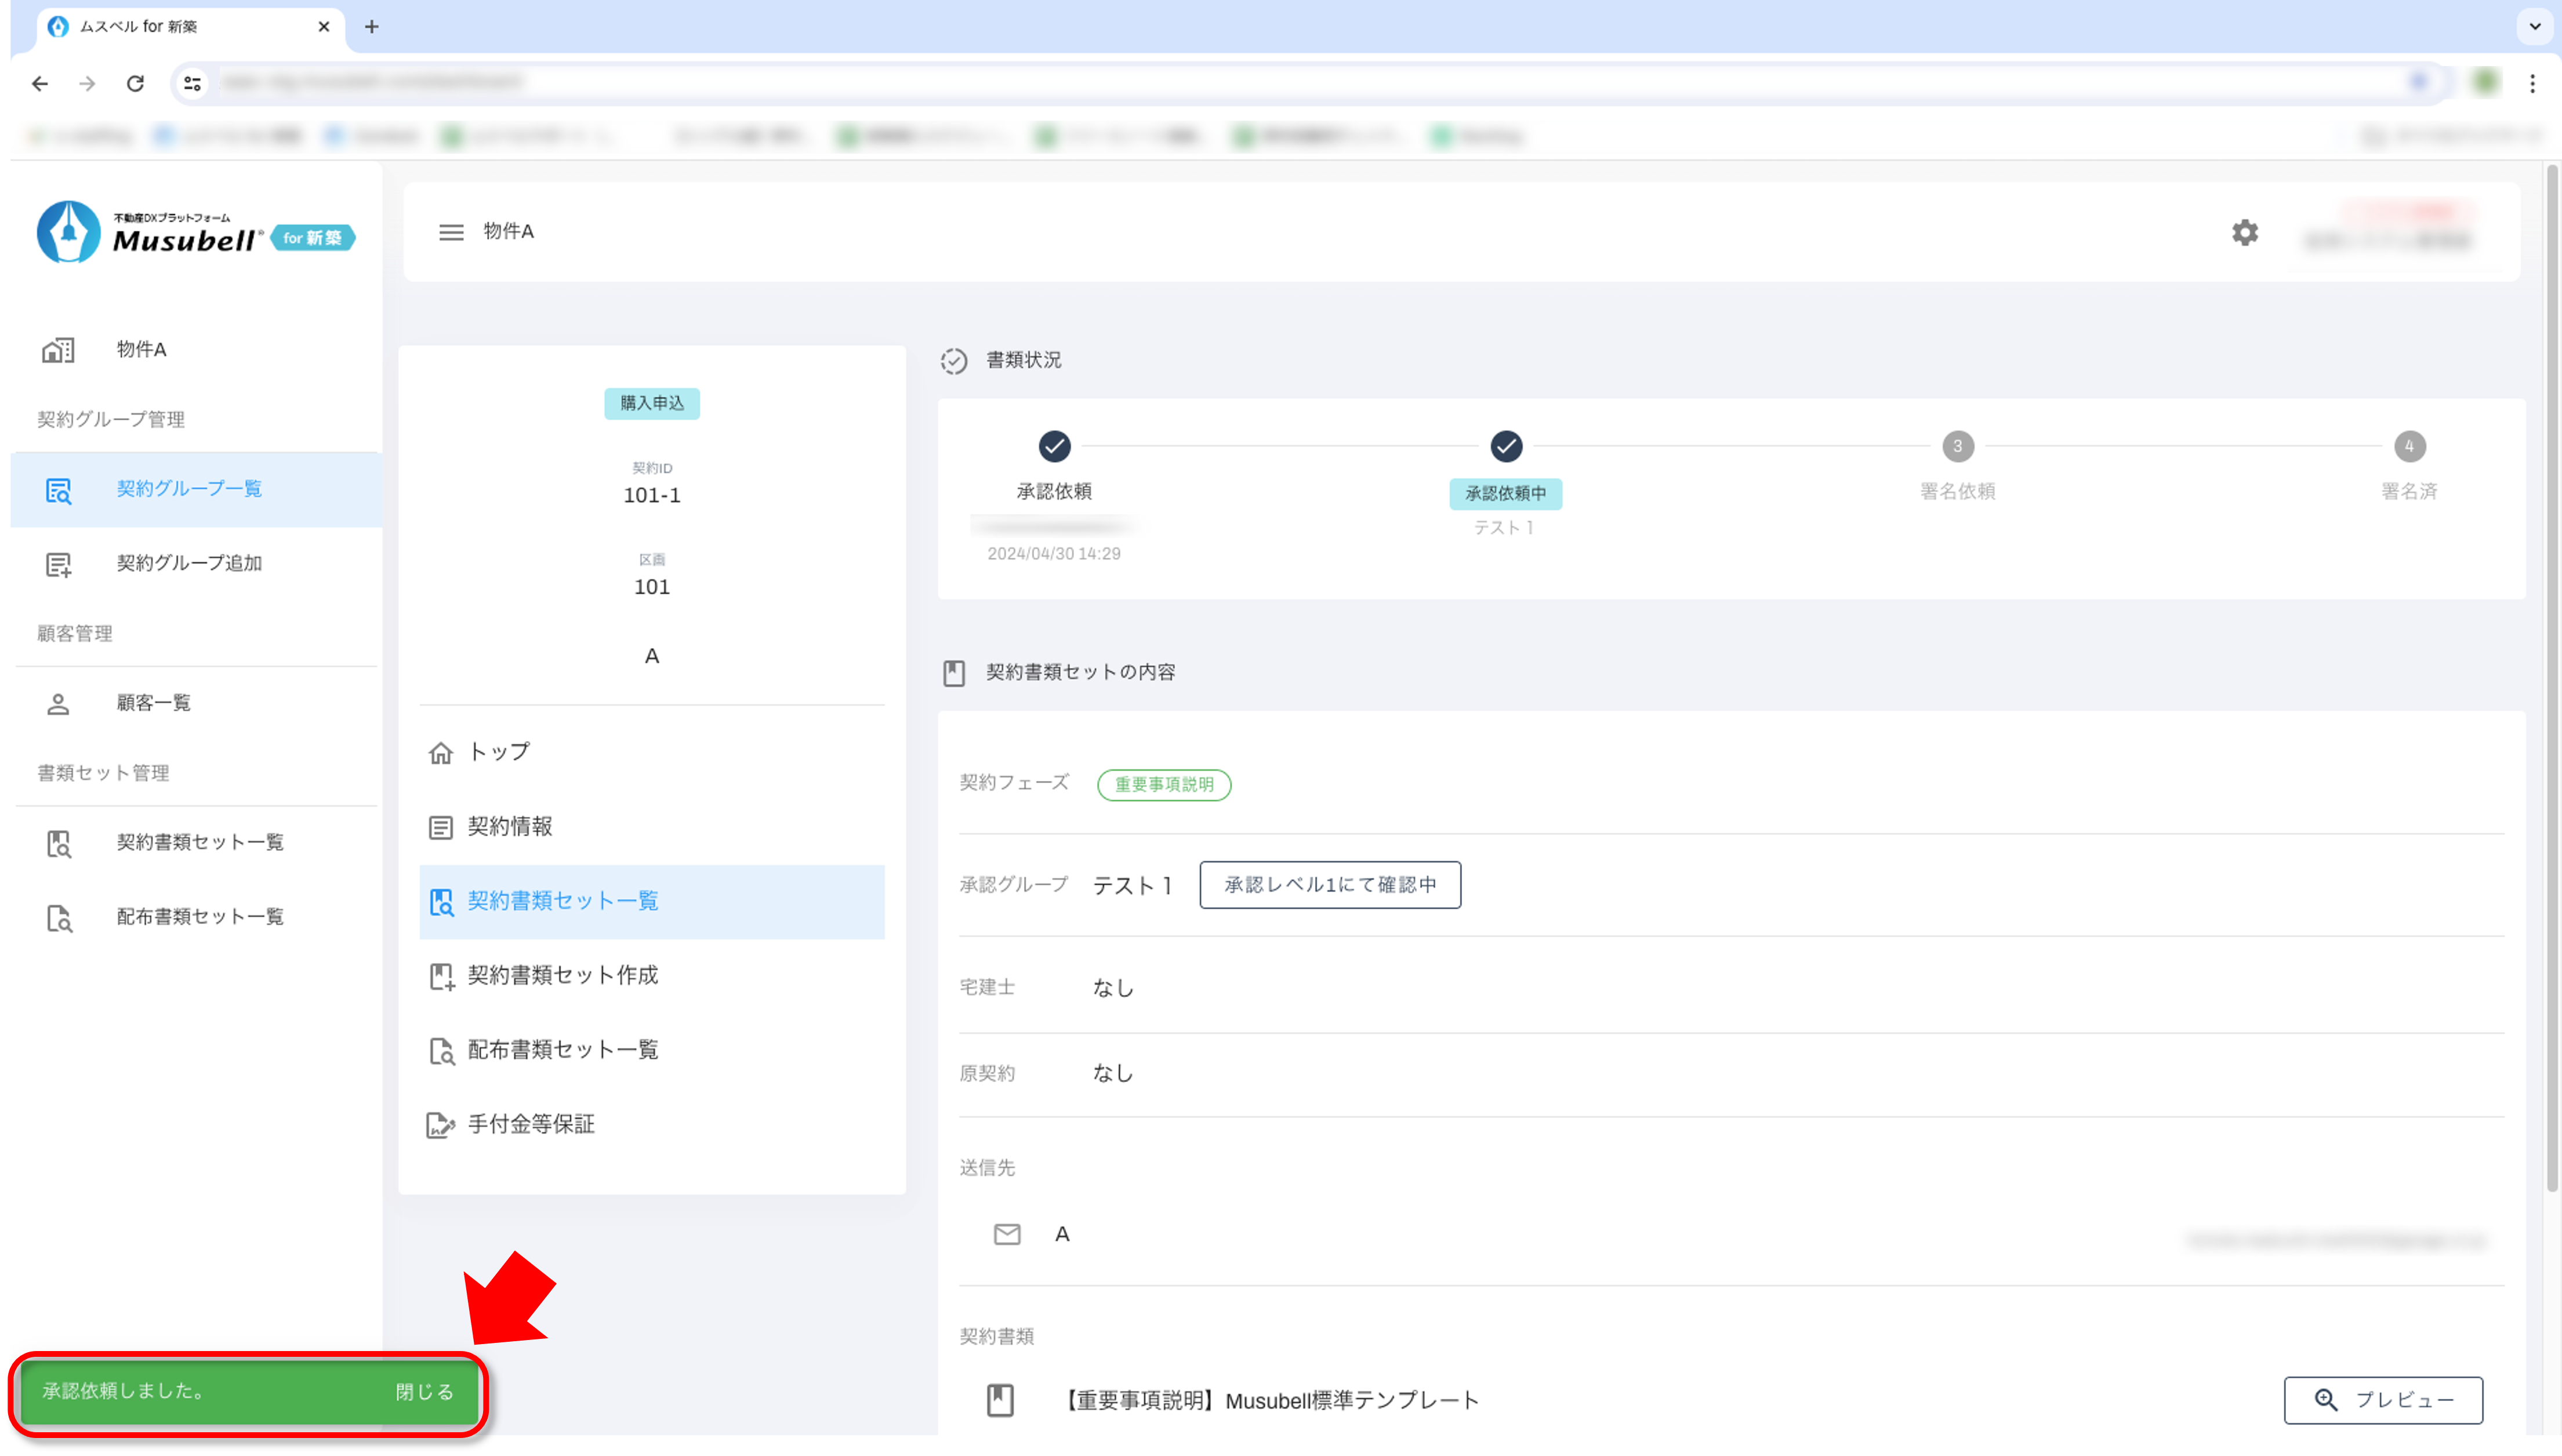Click the 契約グループ追加 icon in sidebar
Screen dimensions: 2562x1456
[58, 564]
